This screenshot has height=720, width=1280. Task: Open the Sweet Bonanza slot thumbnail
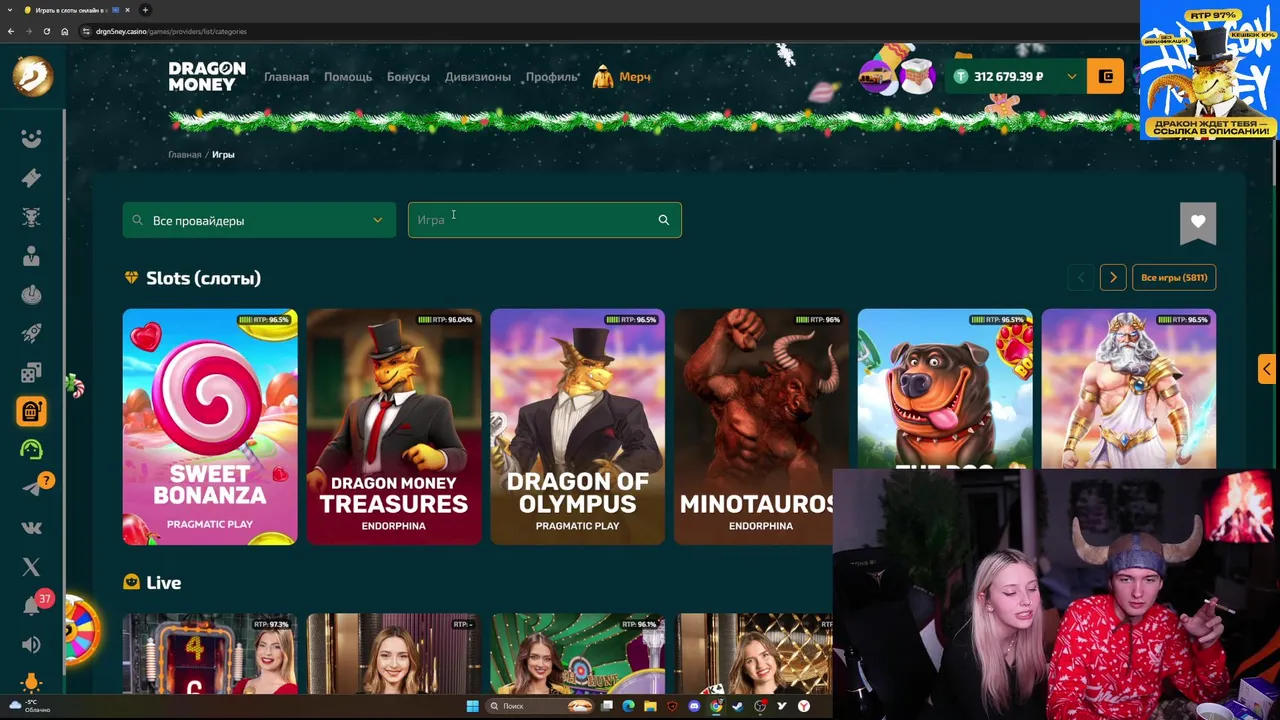(x=210, y=427)
